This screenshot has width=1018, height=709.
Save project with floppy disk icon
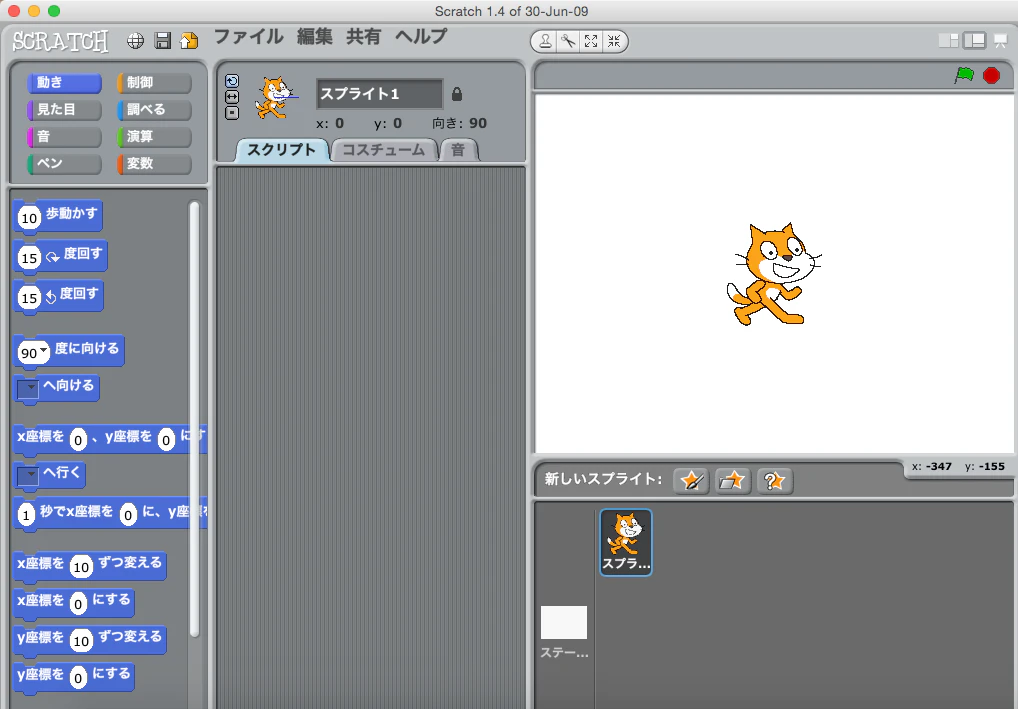tap(162, 41)
